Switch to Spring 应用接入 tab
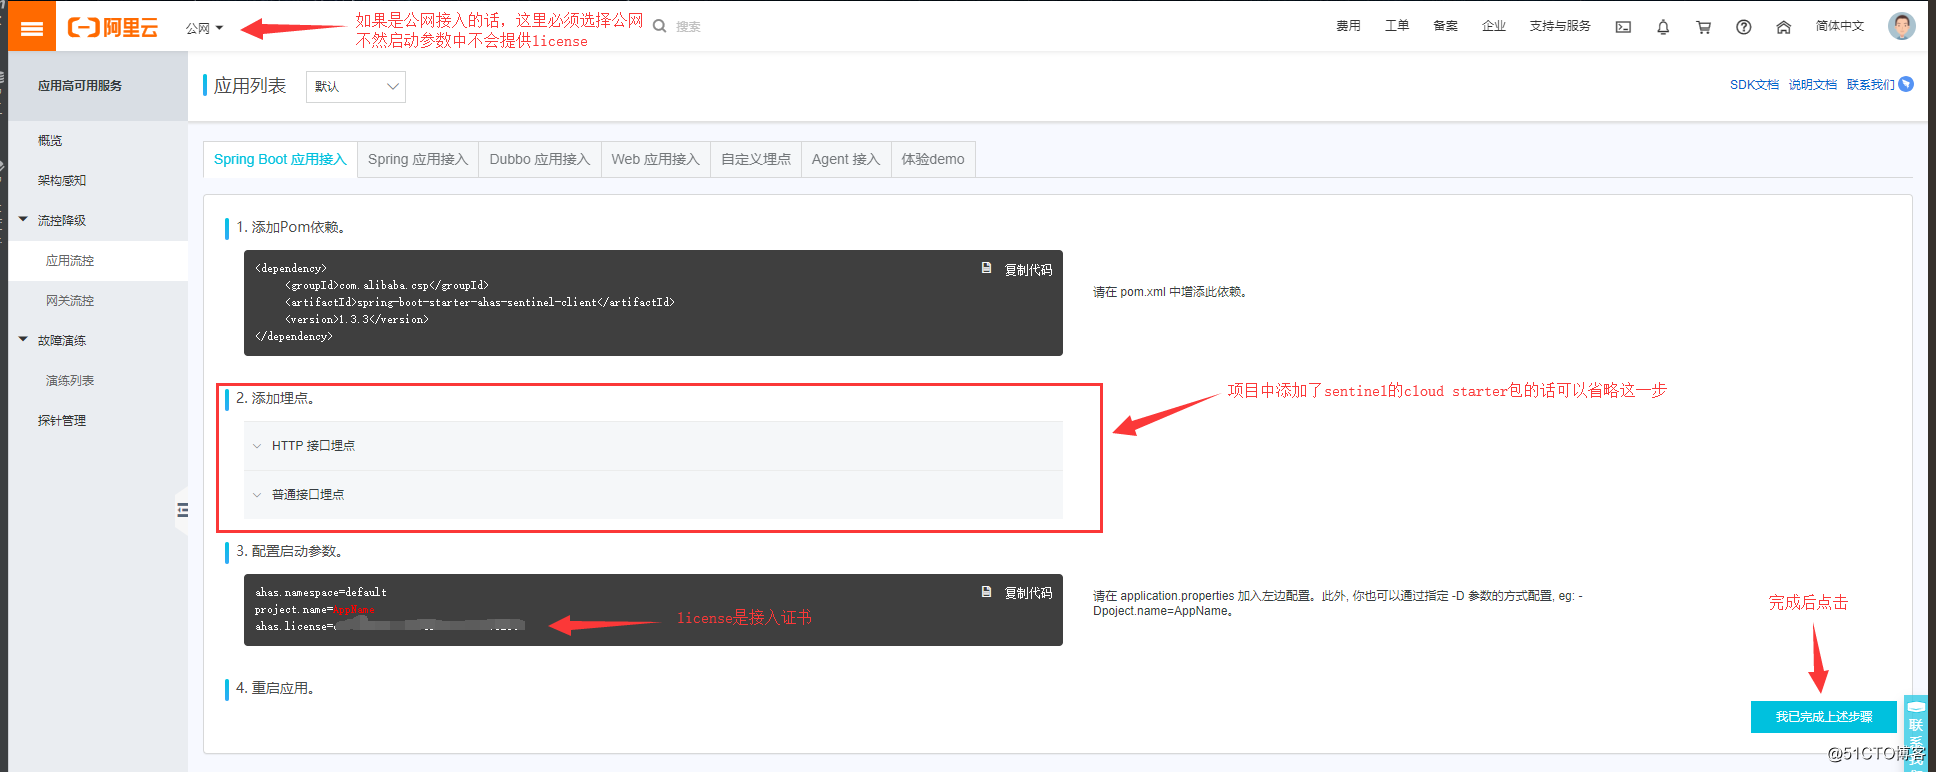The width and height of the screenshot is (1936, 772). click(x=418, y=159)
